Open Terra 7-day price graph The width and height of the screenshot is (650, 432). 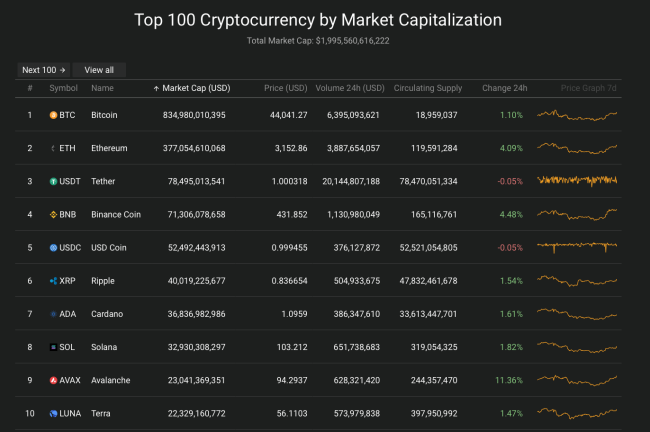click(577, 413)
